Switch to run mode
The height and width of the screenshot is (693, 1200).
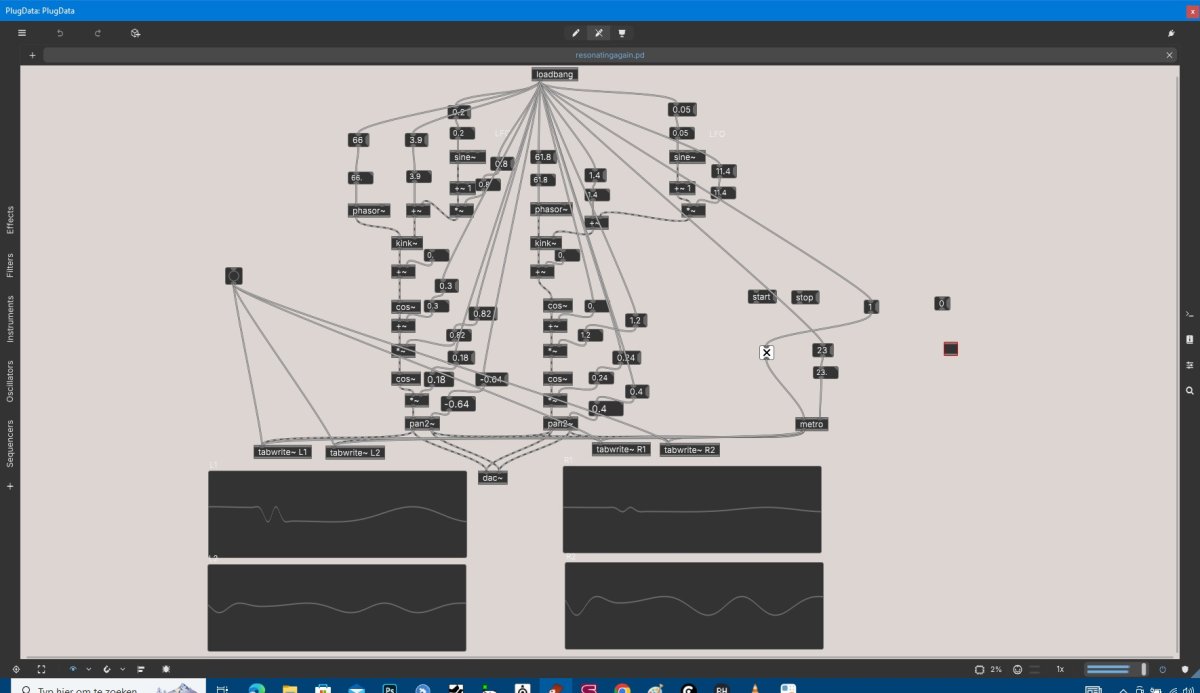click(x=599, y=33)
